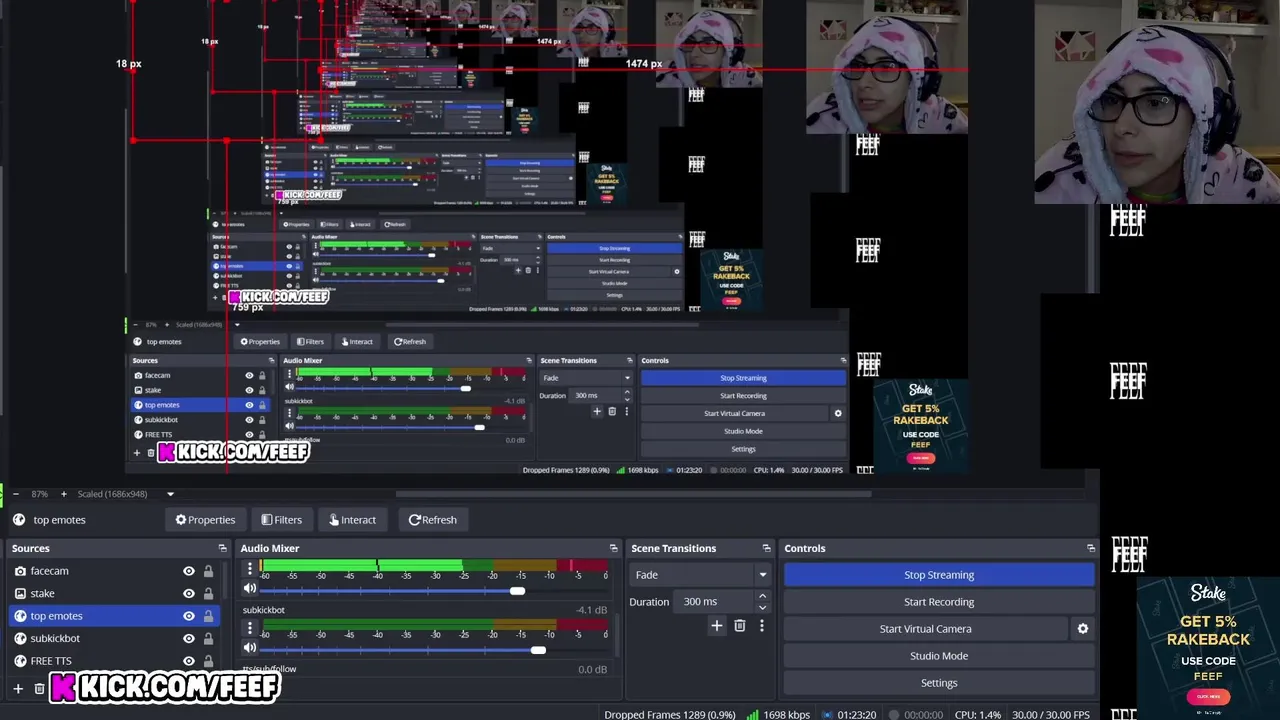The image size is (1280, 720).
Task: Open first mixer channel options menu
Action: 250,569
